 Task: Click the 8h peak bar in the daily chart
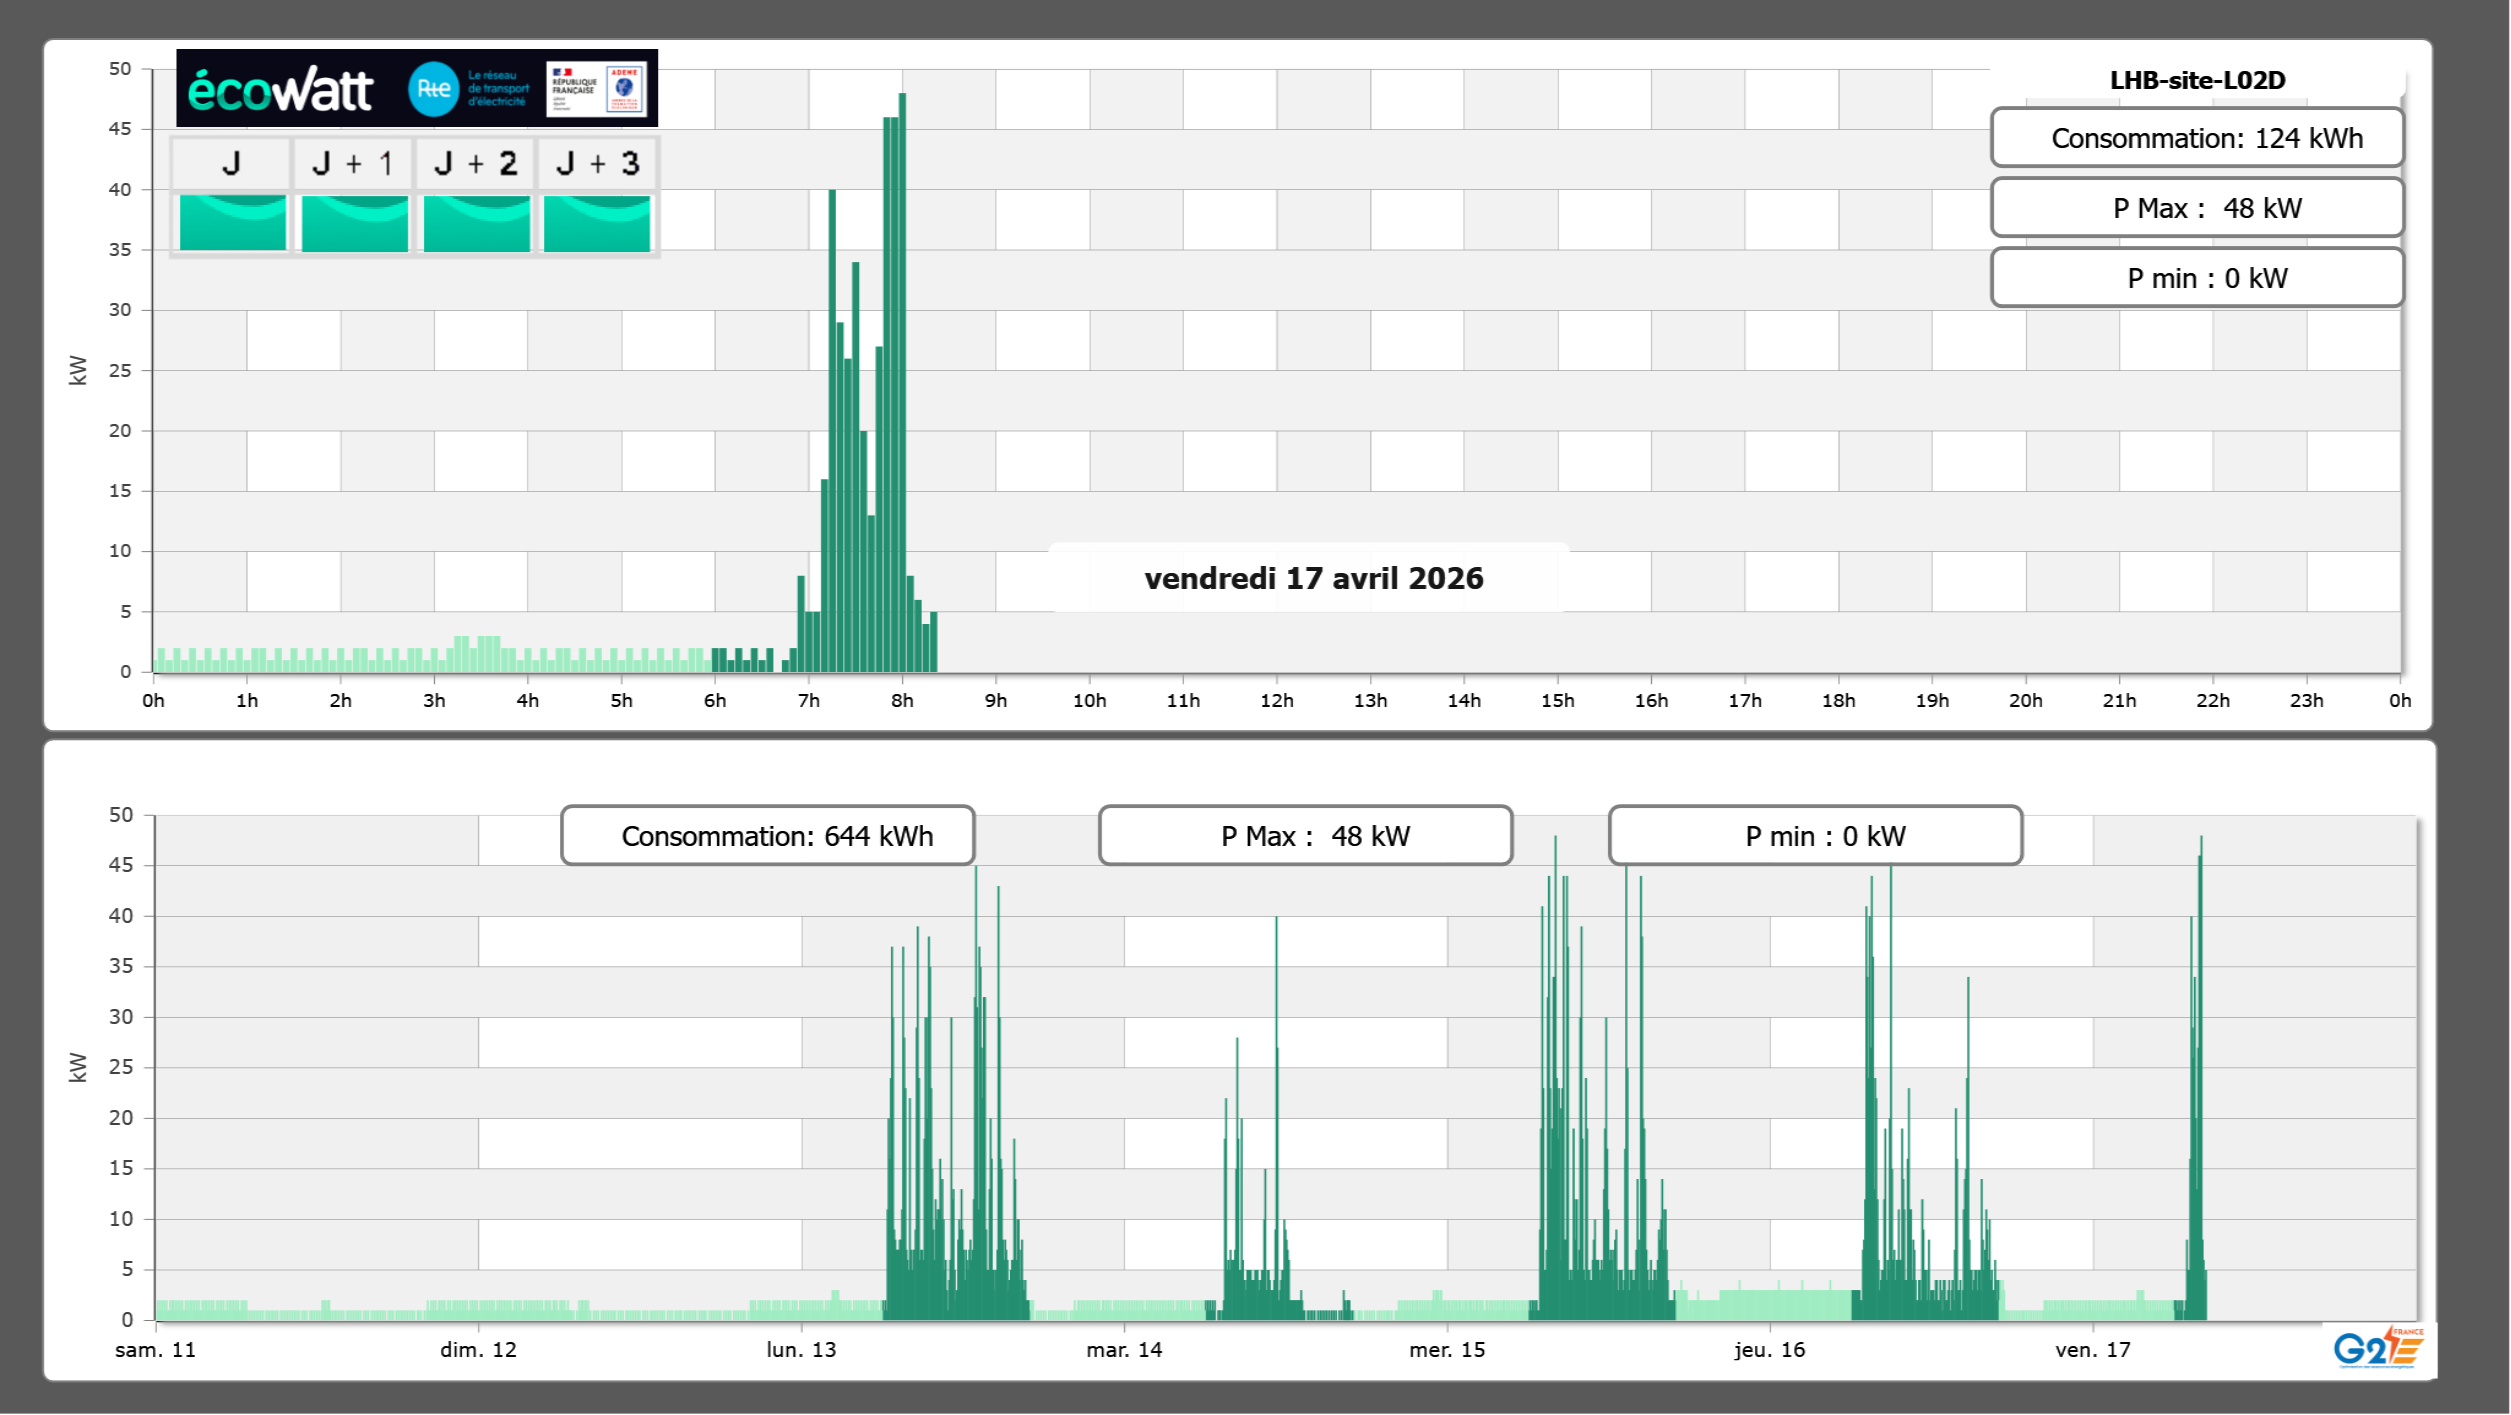pos(902,380)
